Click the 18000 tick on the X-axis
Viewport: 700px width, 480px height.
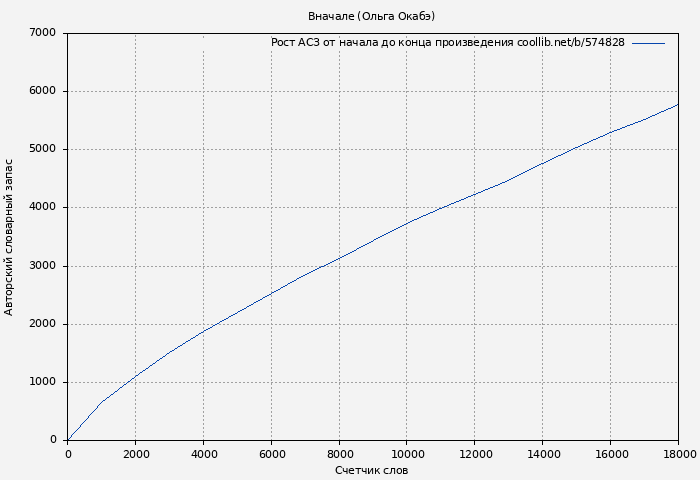(x=678, y=453)
